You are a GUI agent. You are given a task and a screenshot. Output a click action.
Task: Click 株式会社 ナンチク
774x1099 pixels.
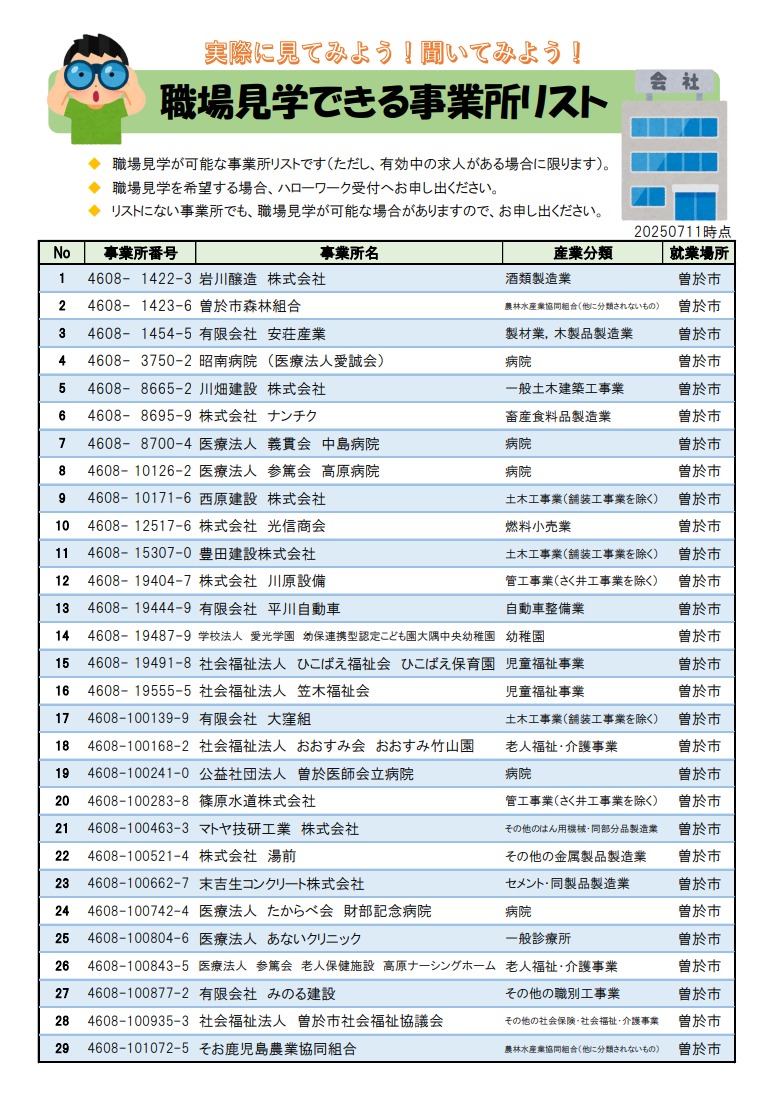(x=258, y=416)
